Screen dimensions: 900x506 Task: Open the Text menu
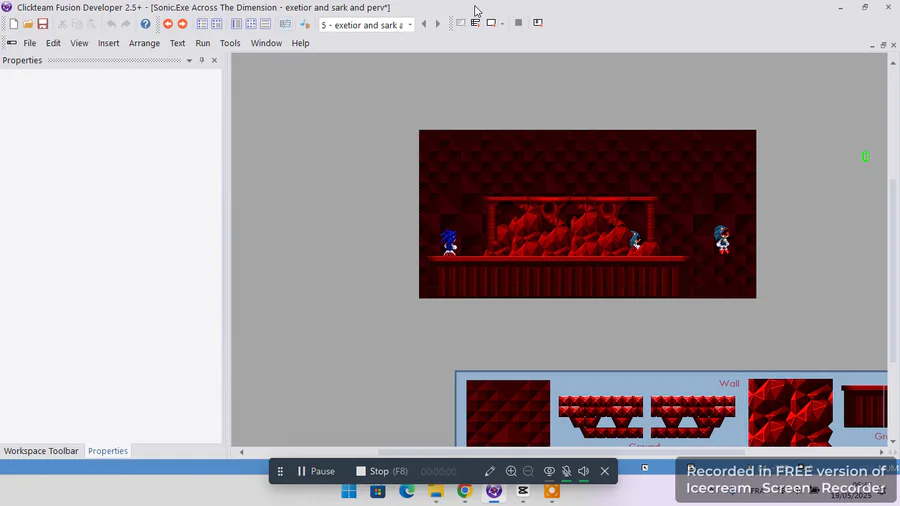(x=177, y=43)
